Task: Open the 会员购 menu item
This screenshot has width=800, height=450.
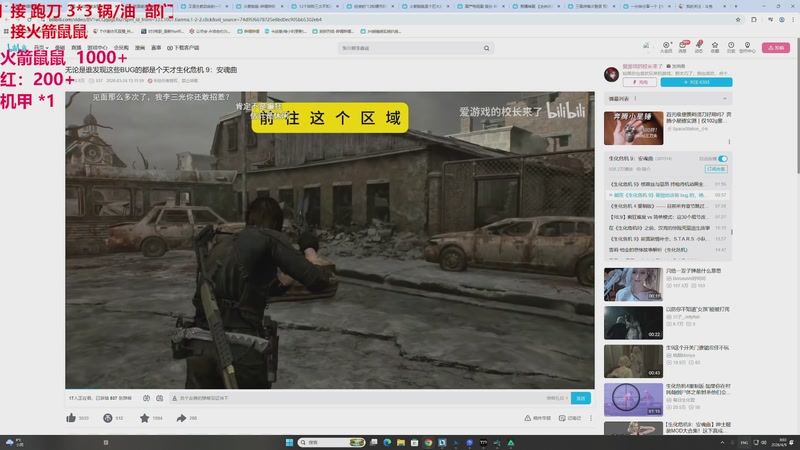Action: [x=121, y=47]
